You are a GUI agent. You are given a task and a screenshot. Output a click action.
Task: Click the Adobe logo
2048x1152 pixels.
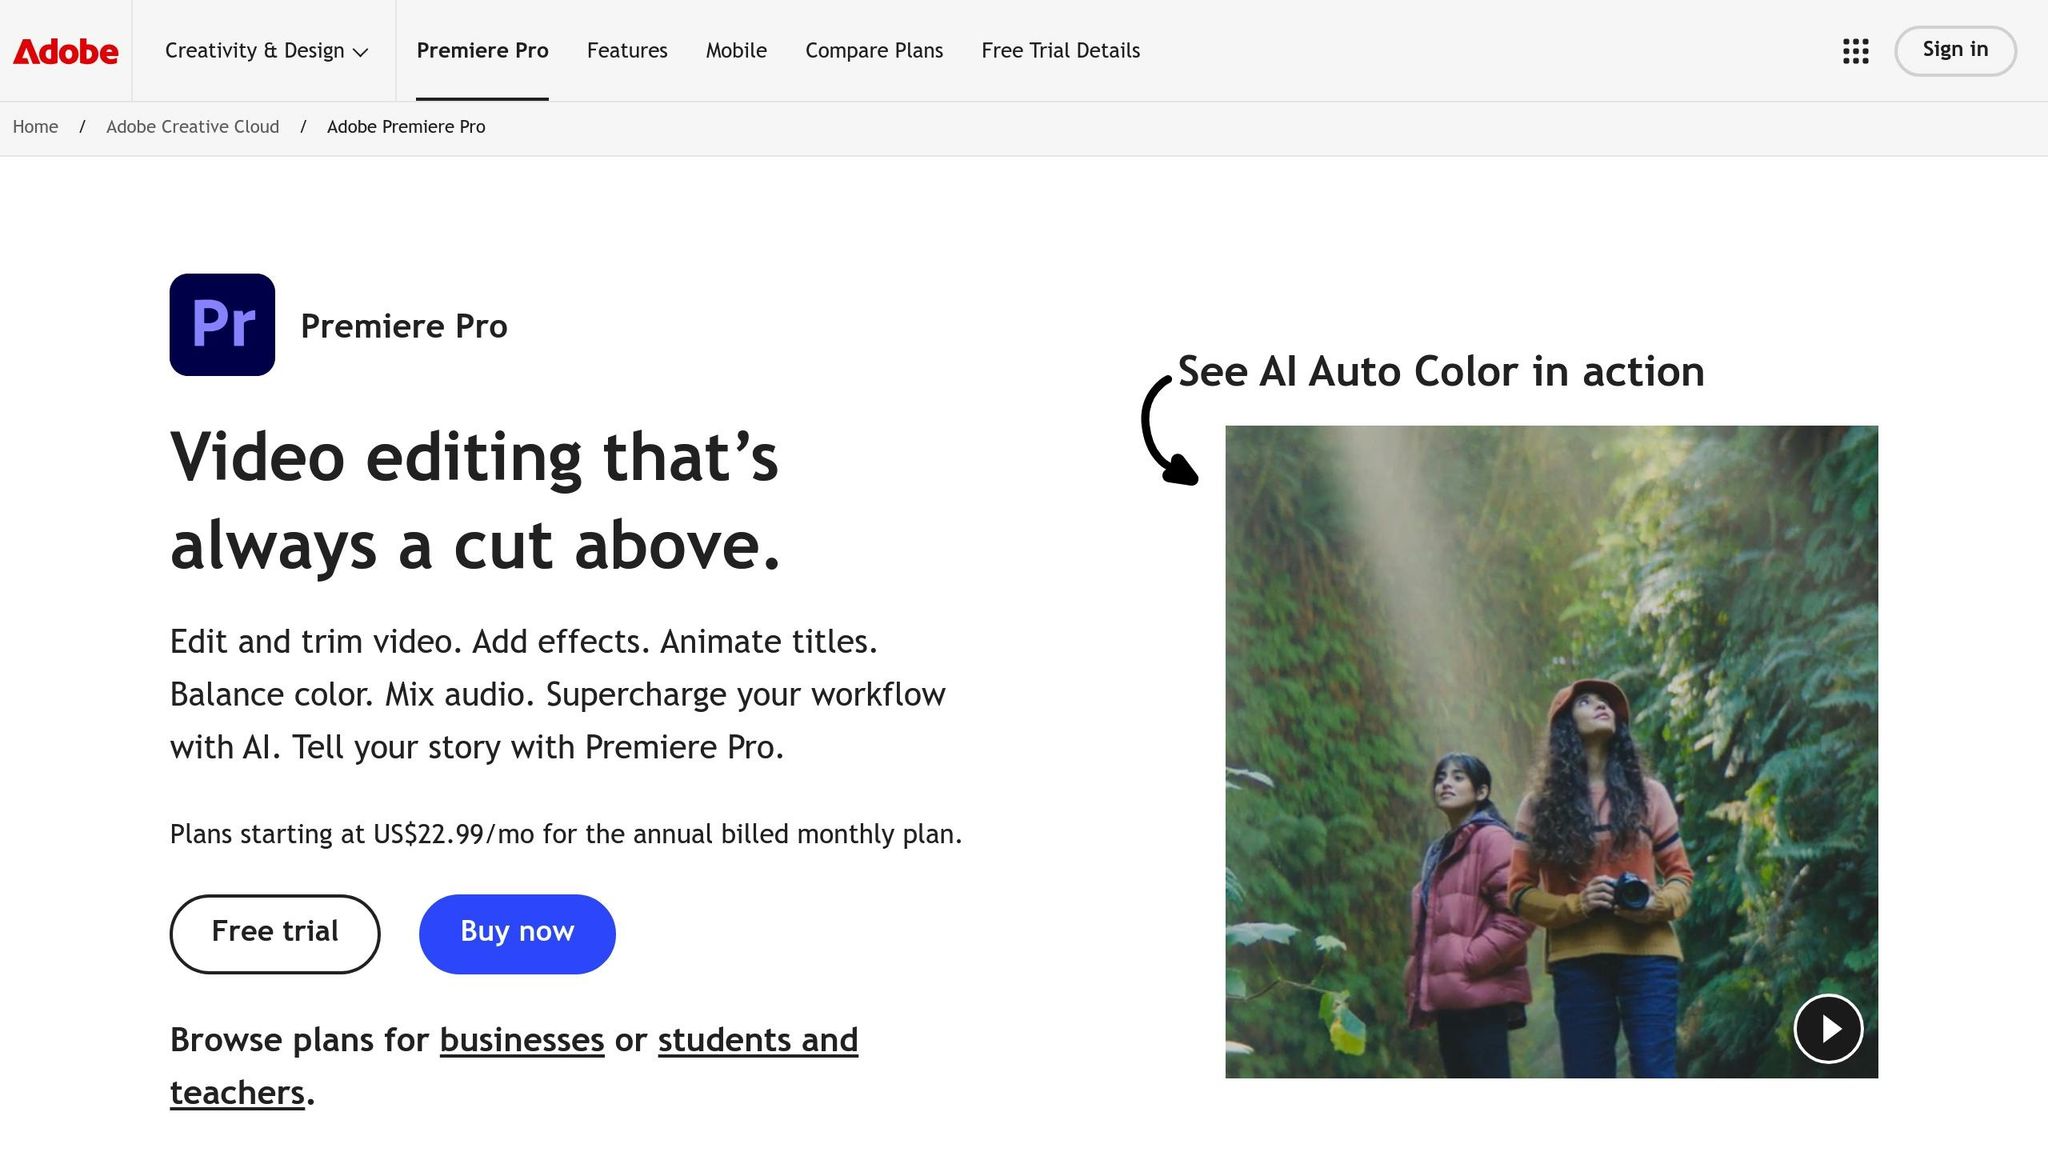point(64,50)
